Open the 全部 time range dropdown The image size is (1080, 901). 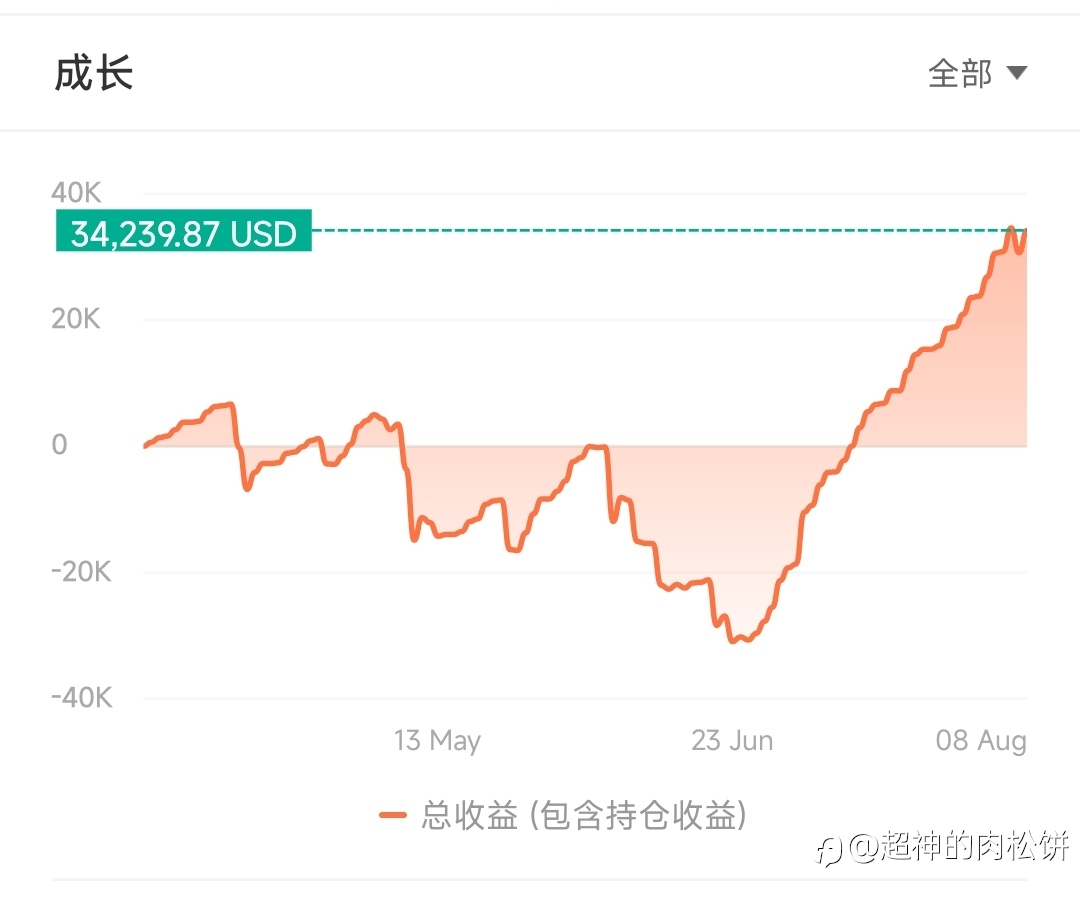pyautogui.click(x=977, y=73)
